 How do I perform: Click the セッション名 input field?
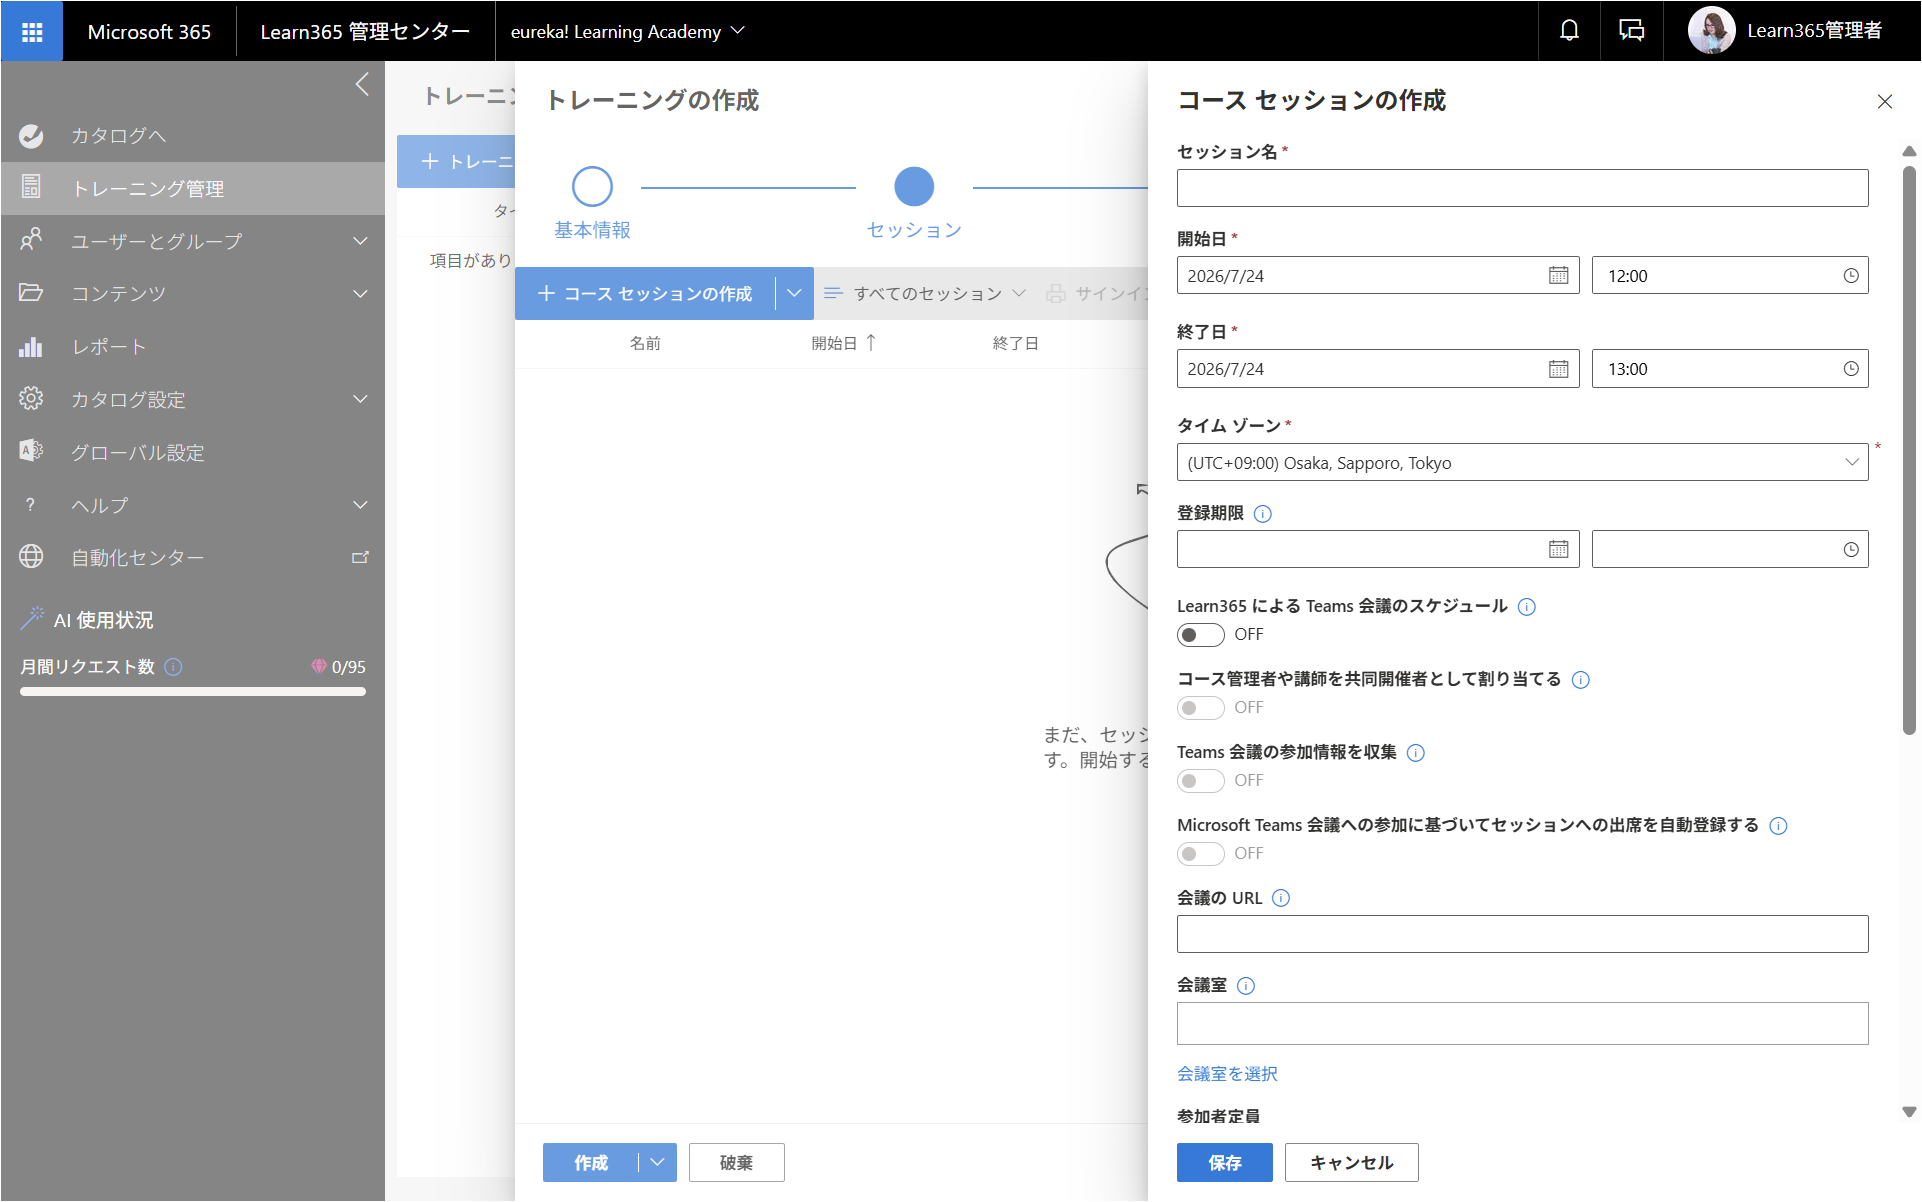(1522, 188)
